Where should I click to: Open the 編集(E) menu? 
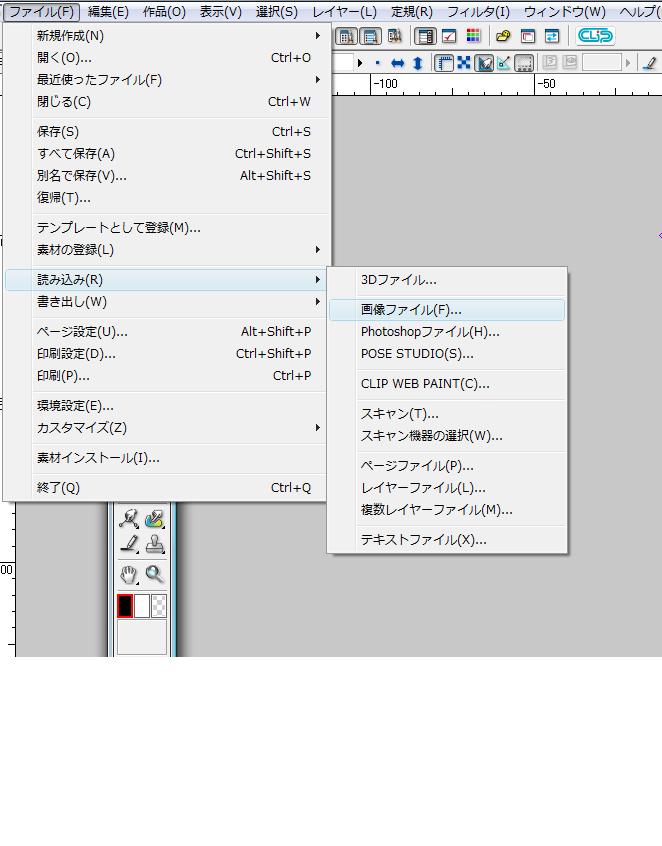tap(108, 11)
